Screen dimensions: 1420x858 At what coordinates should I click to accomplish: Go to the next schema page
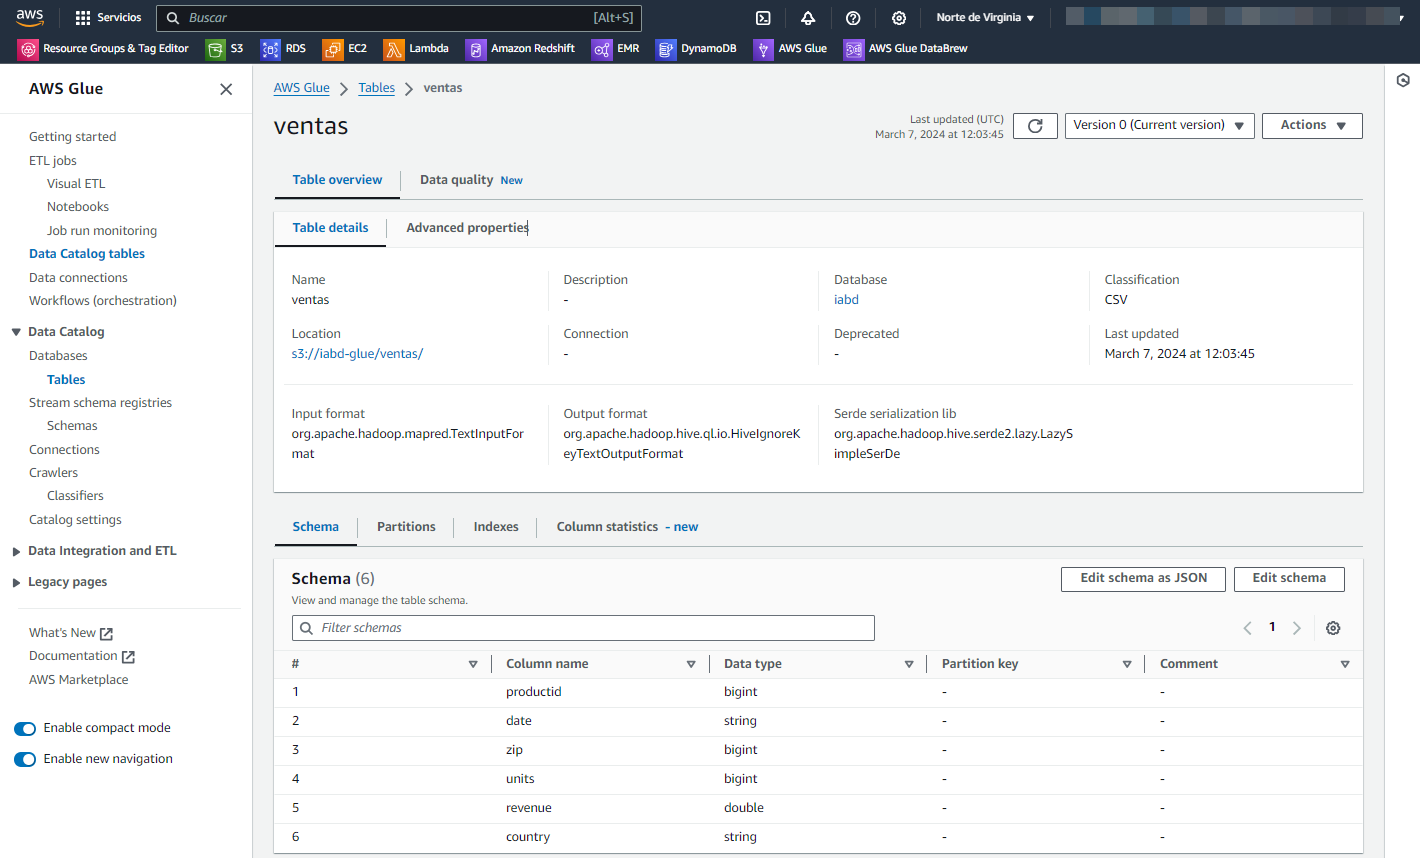1297,628
